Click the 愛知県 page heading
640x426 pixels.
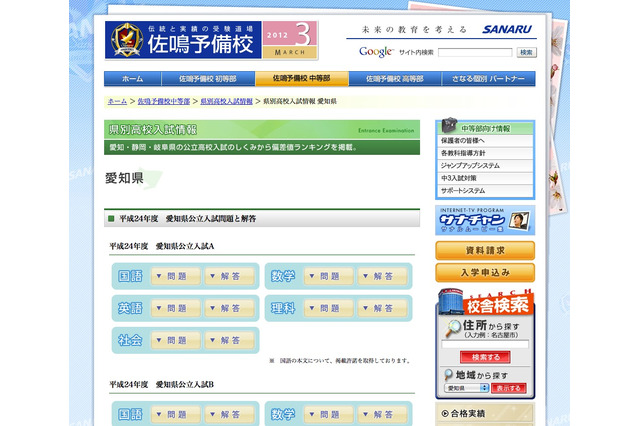click(124, 178)
